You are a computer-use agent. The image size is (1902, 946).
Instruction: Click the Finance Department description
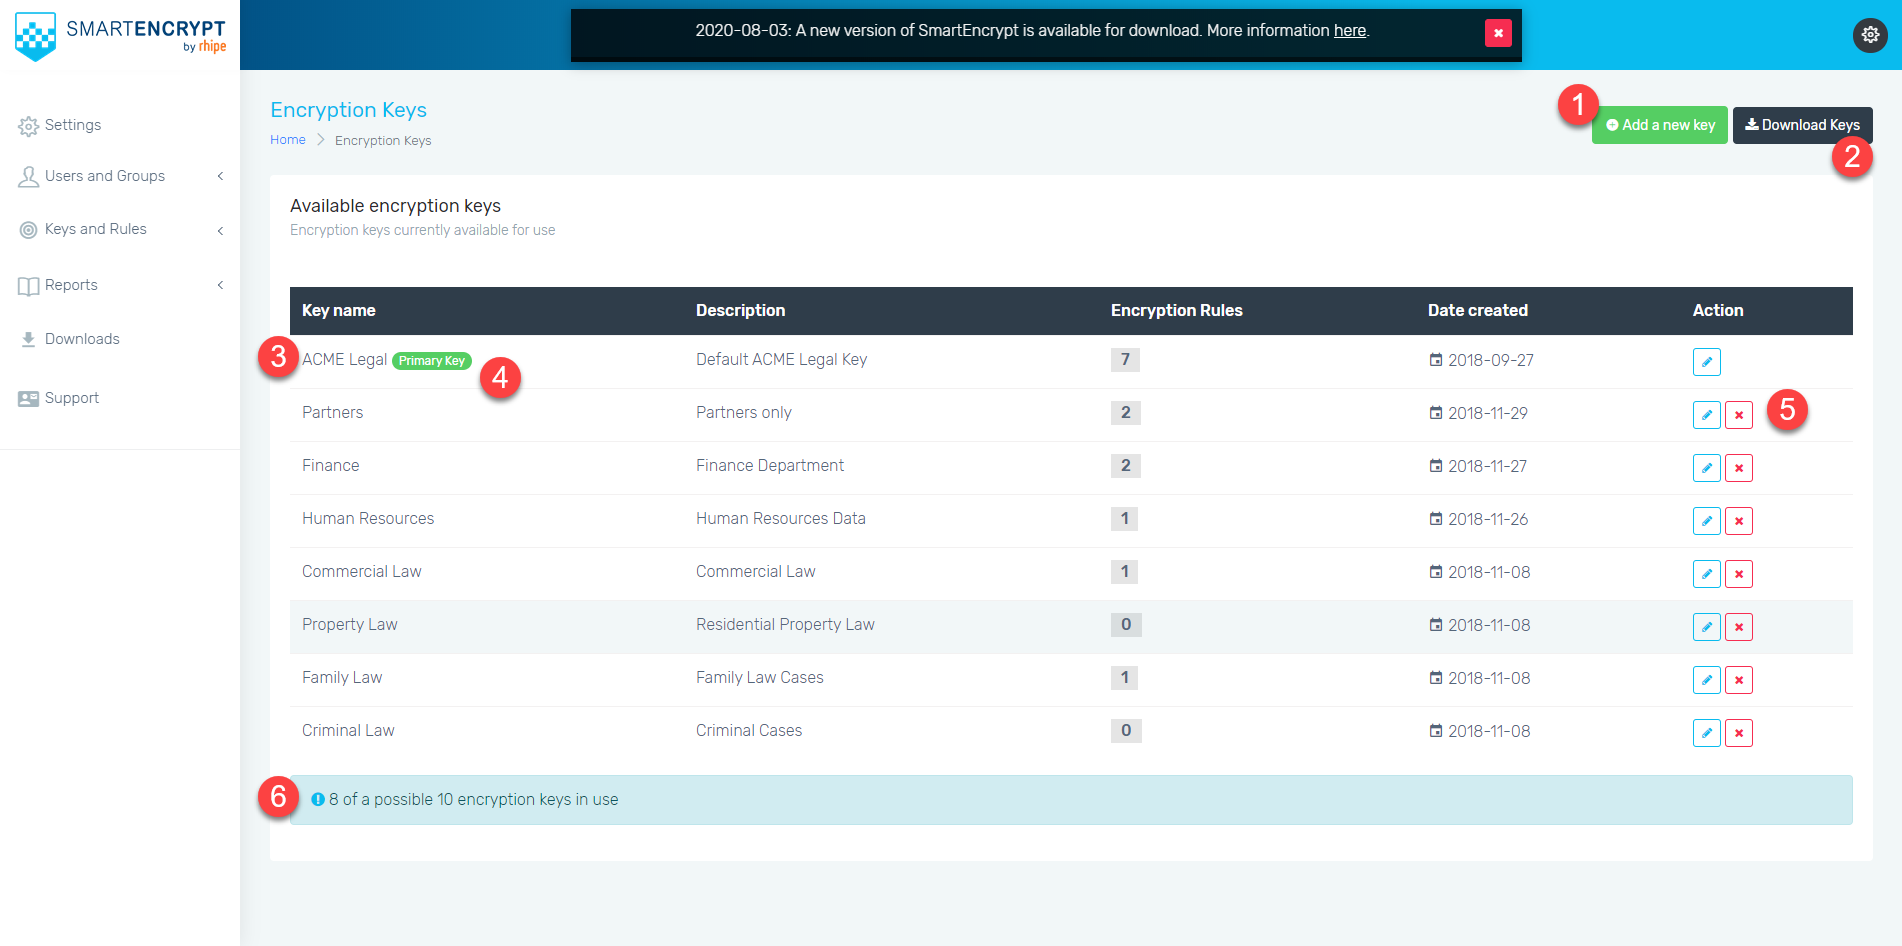coord(770,466)
